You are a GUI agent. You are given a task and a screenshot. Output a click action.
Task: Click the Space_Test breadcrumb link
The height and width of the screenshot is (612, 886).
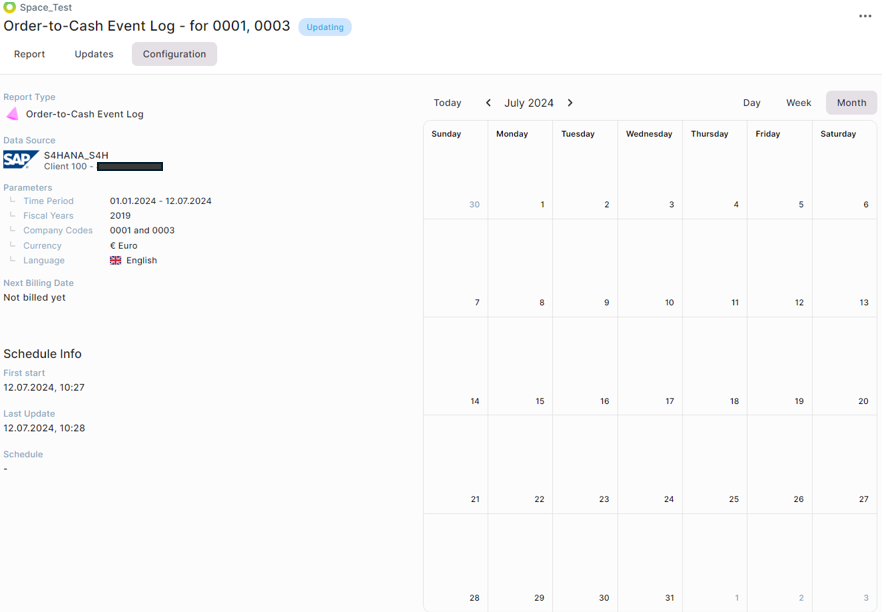(44, 7)
